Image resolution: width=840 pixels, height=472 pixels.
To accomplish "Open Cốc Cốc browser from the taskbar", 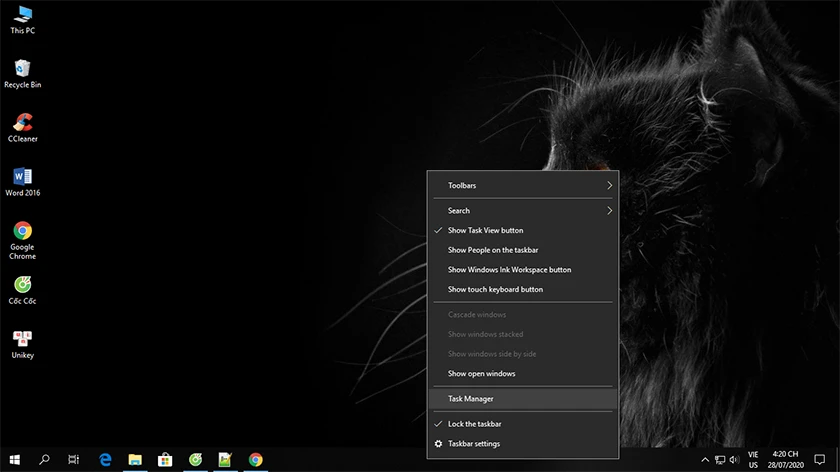I will pyautogui.click(x=196, y=460).
